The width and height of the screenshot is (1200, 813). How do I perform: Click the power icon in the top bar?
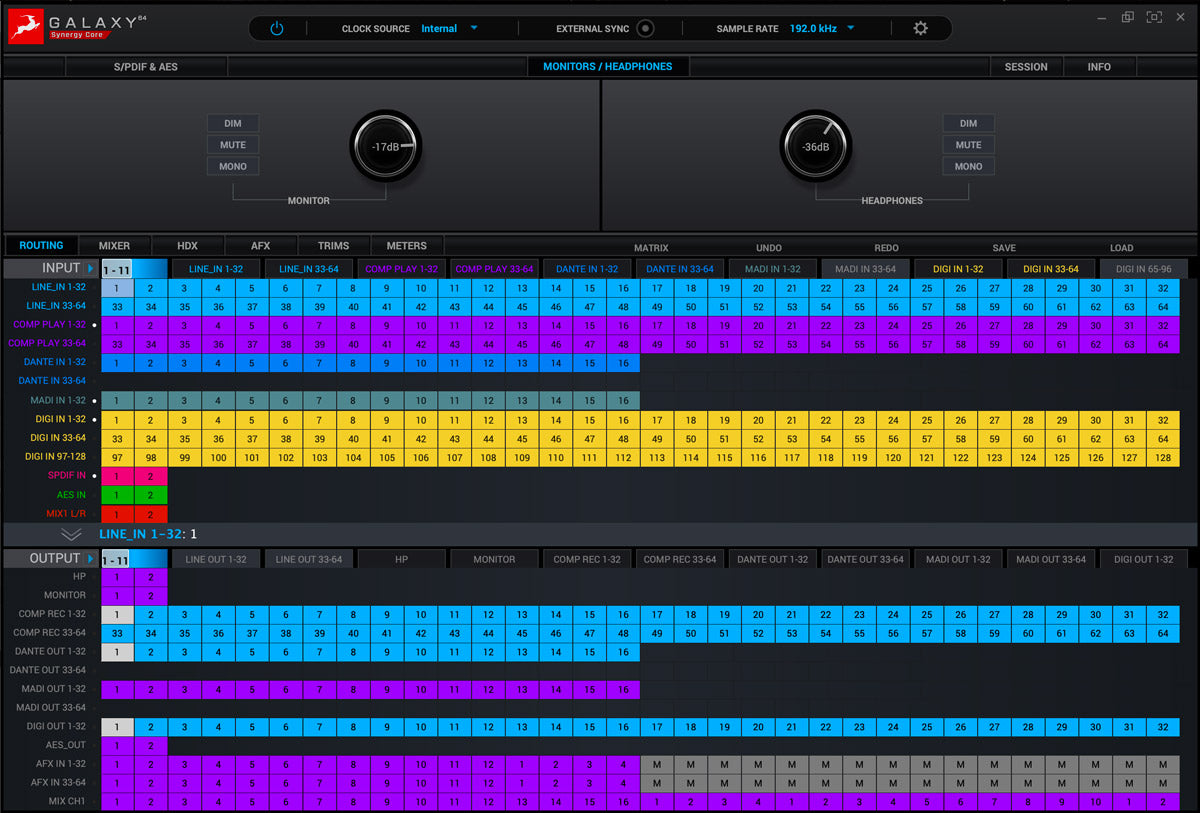coord(277,29)
